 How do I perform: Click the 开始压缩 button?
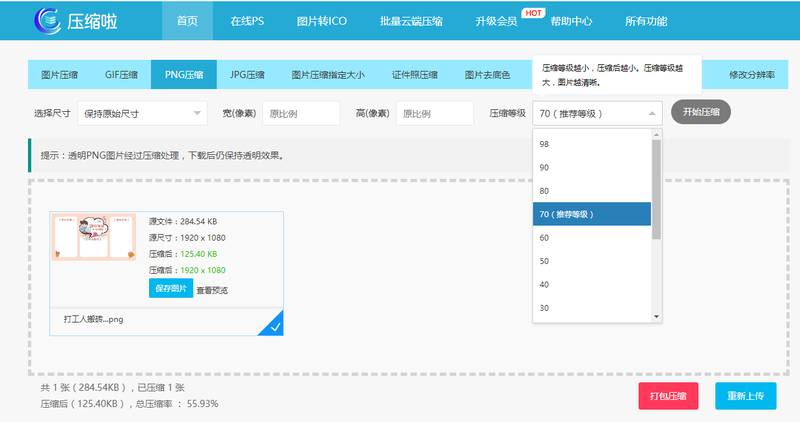click(701, 112)
